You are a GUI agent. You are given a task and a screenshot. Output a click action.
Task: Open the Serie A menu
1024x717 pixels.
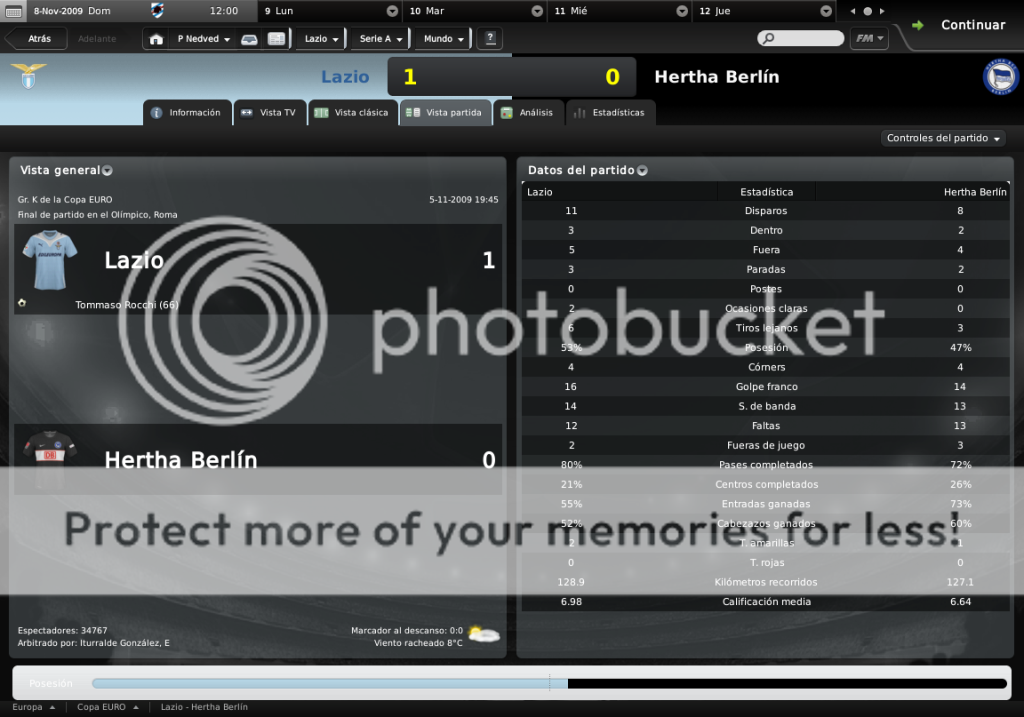pos(381,39)
